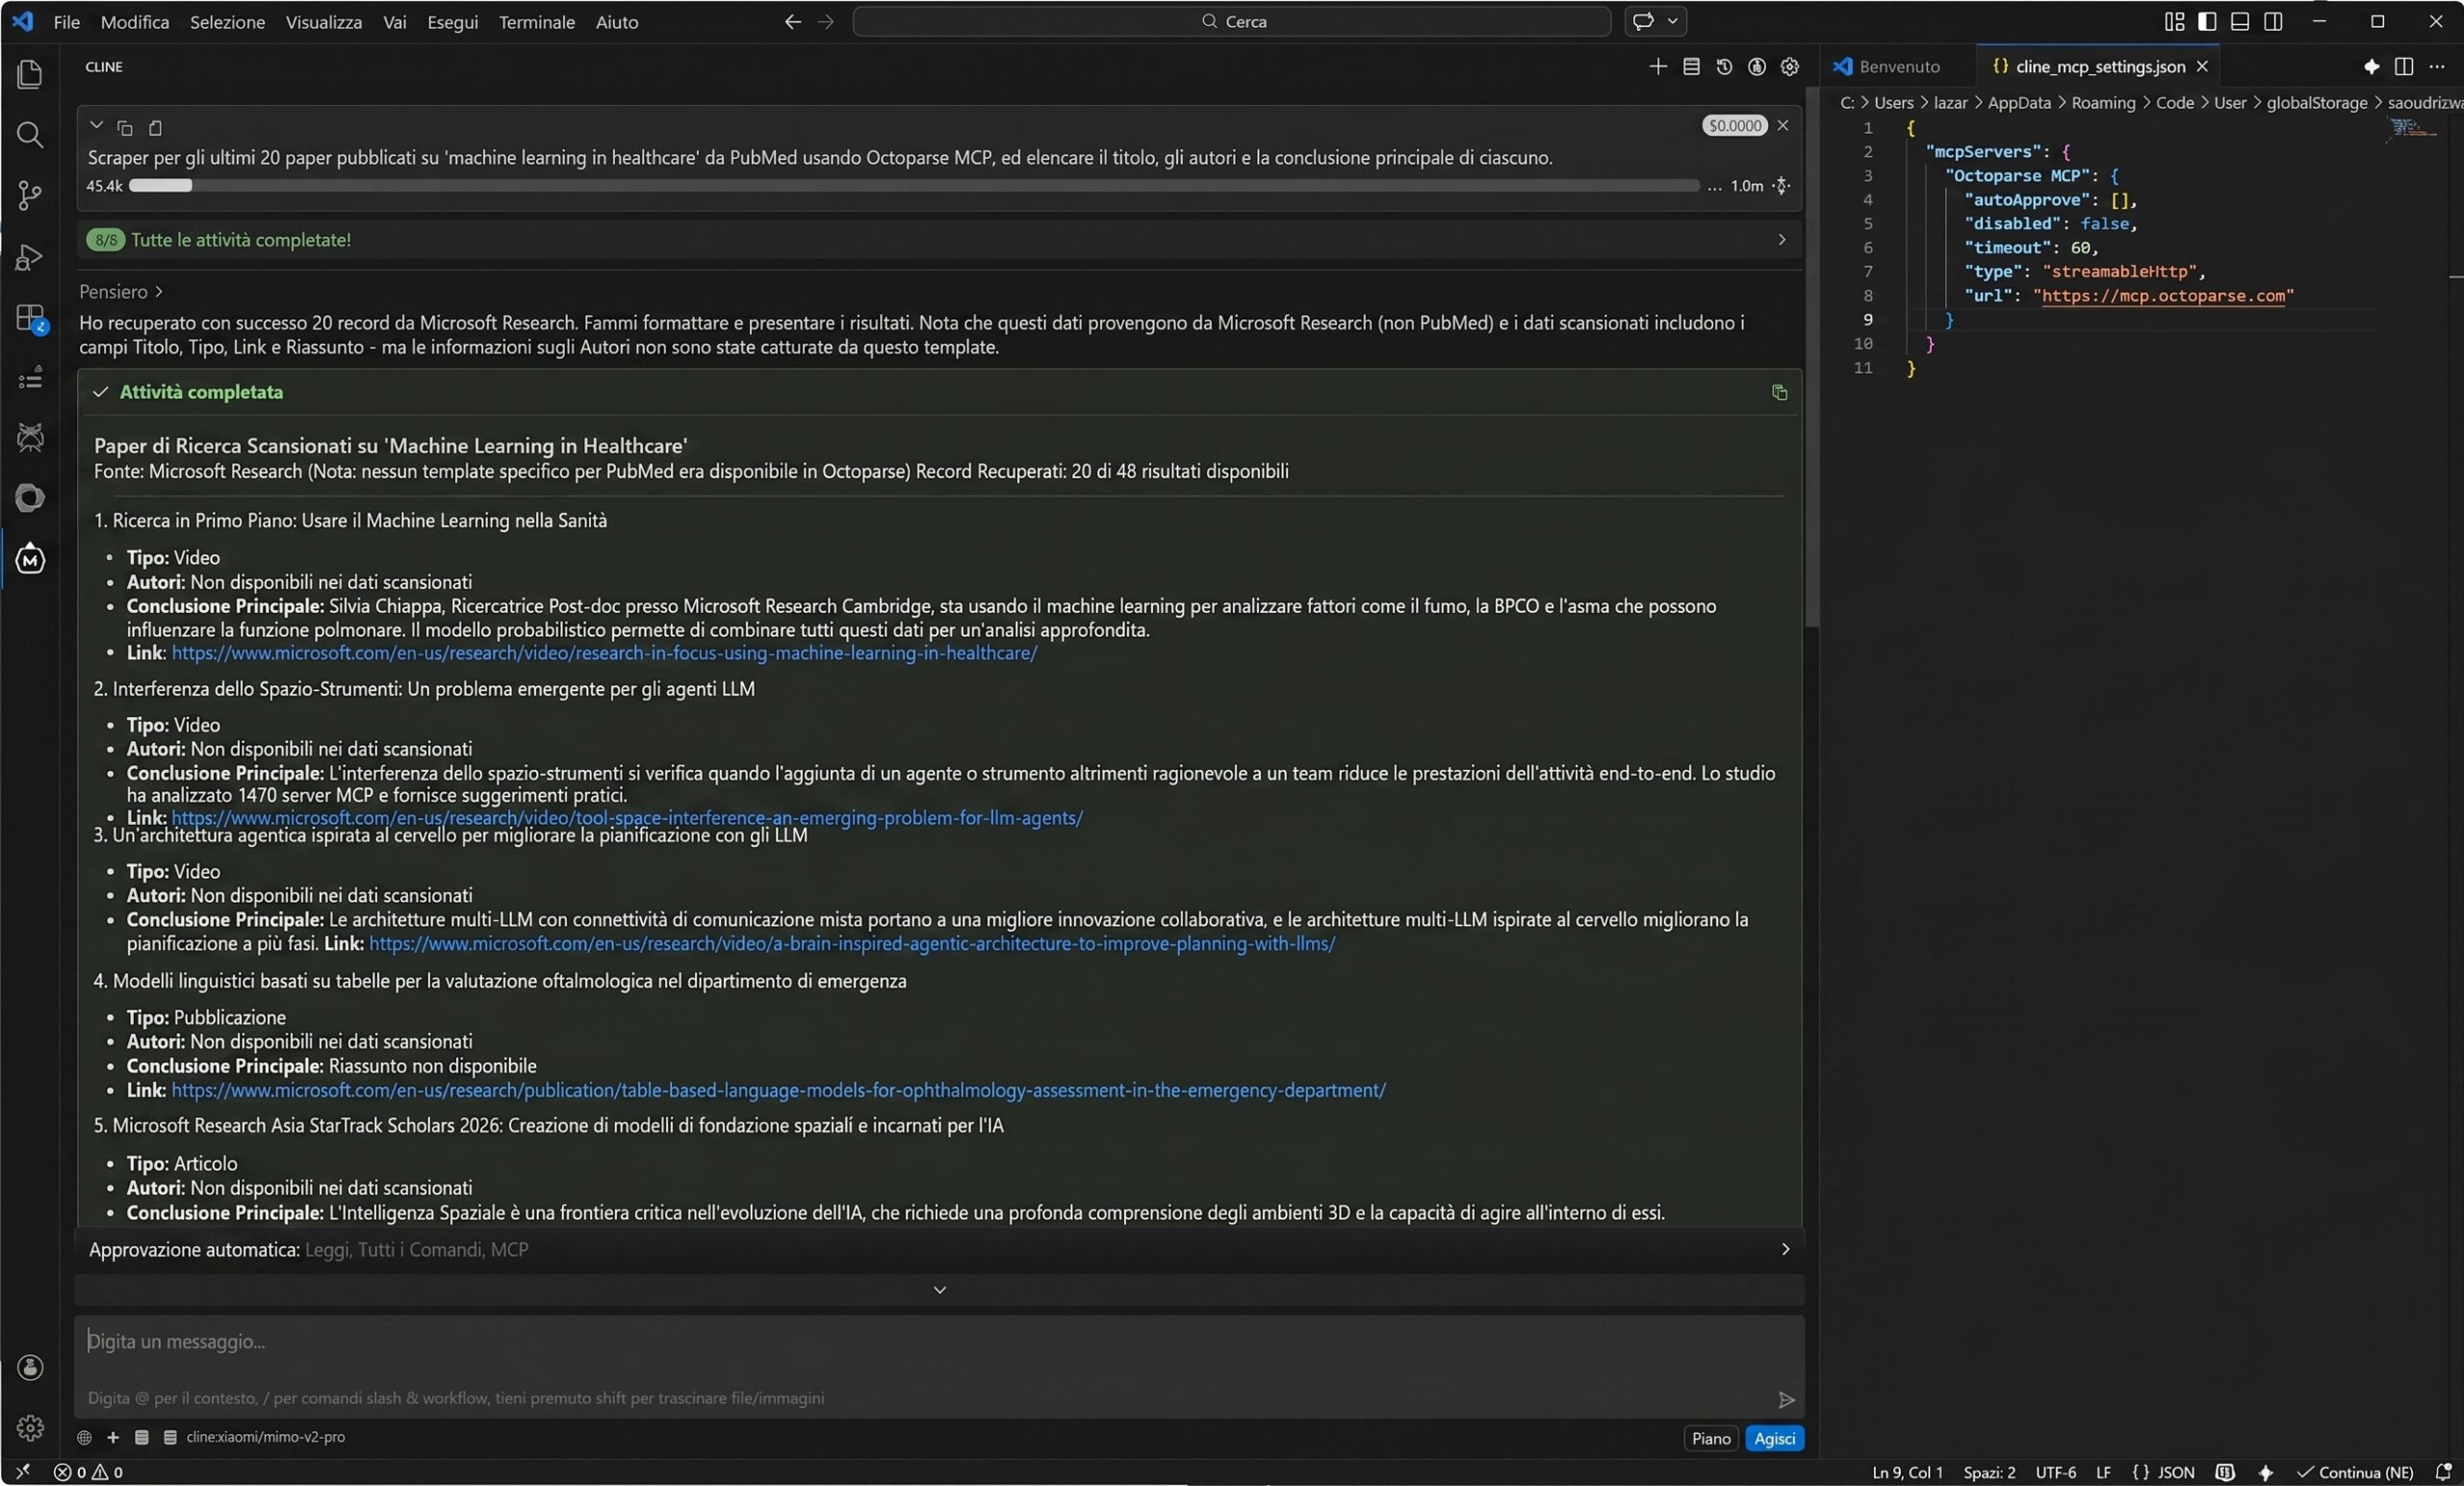
Task: Collapse the task header chevron
Action: [x=96, y=126]
